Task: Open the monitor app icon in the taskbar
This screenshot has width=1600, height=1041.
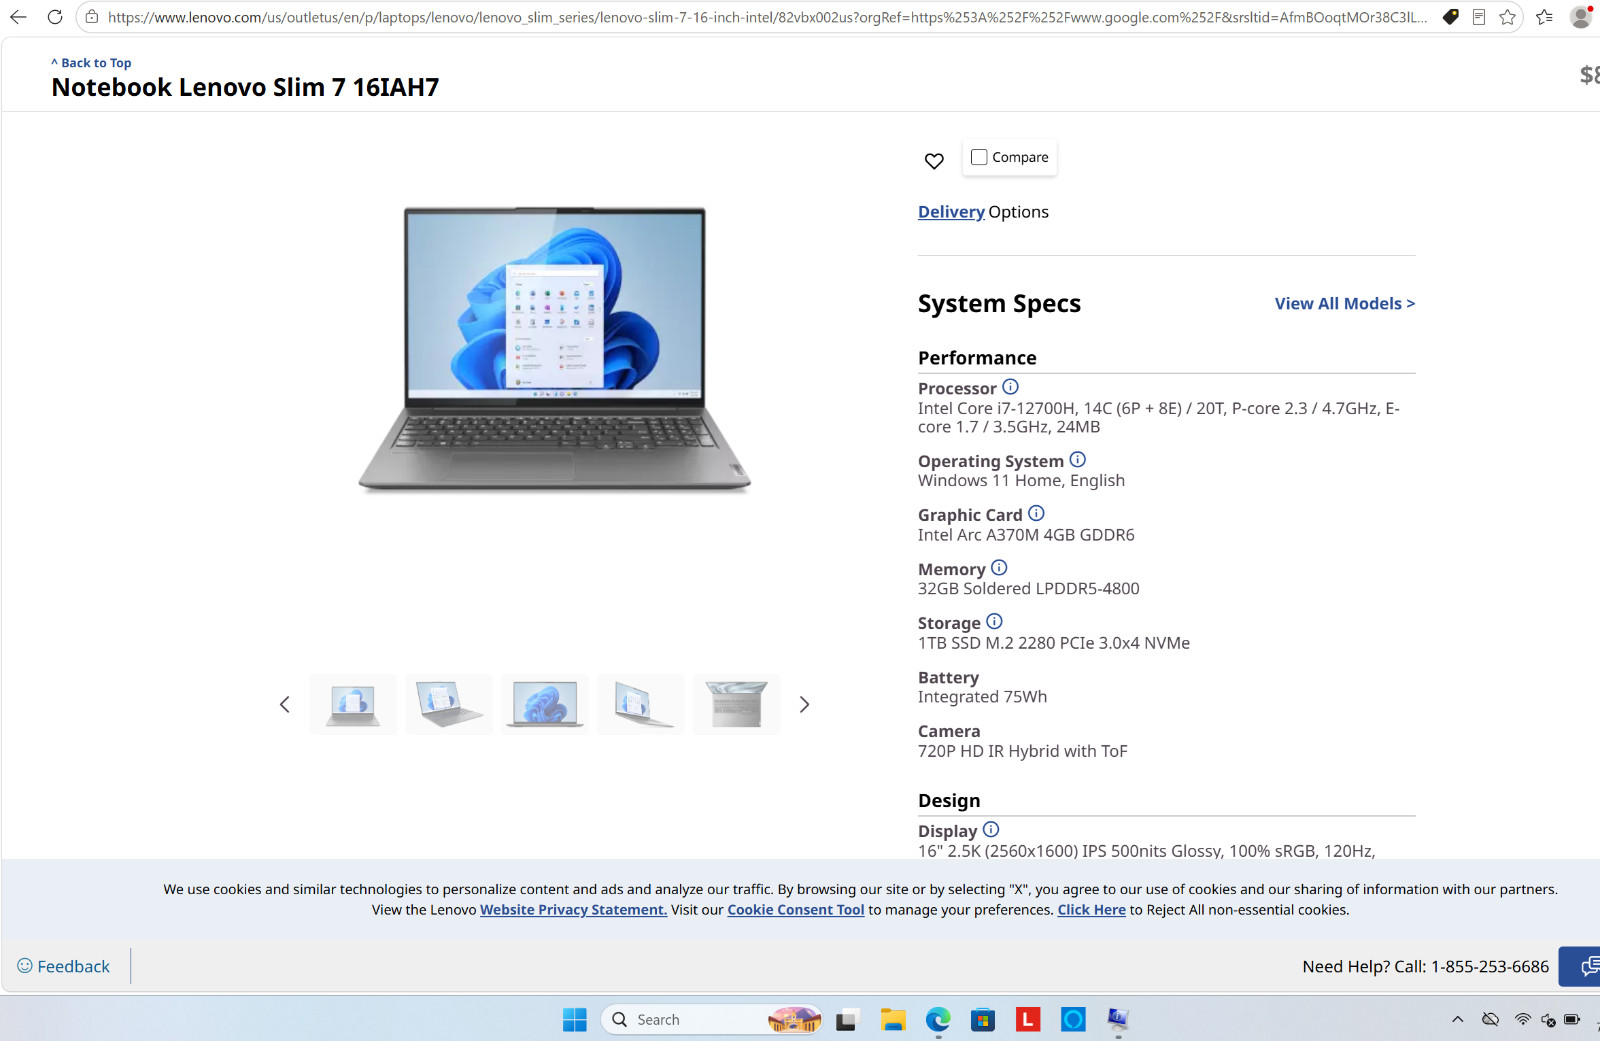Action: pyautogui.click(x=1118, y=1020)
